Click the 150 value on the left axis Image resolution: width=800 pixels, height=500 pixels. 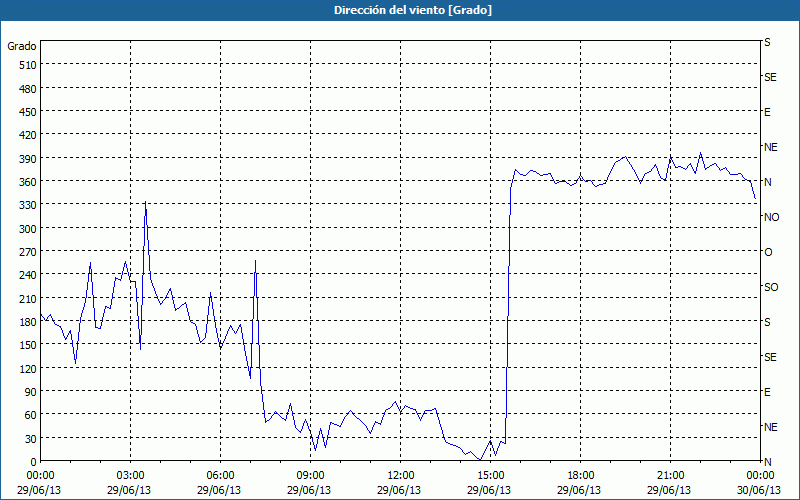29,345
